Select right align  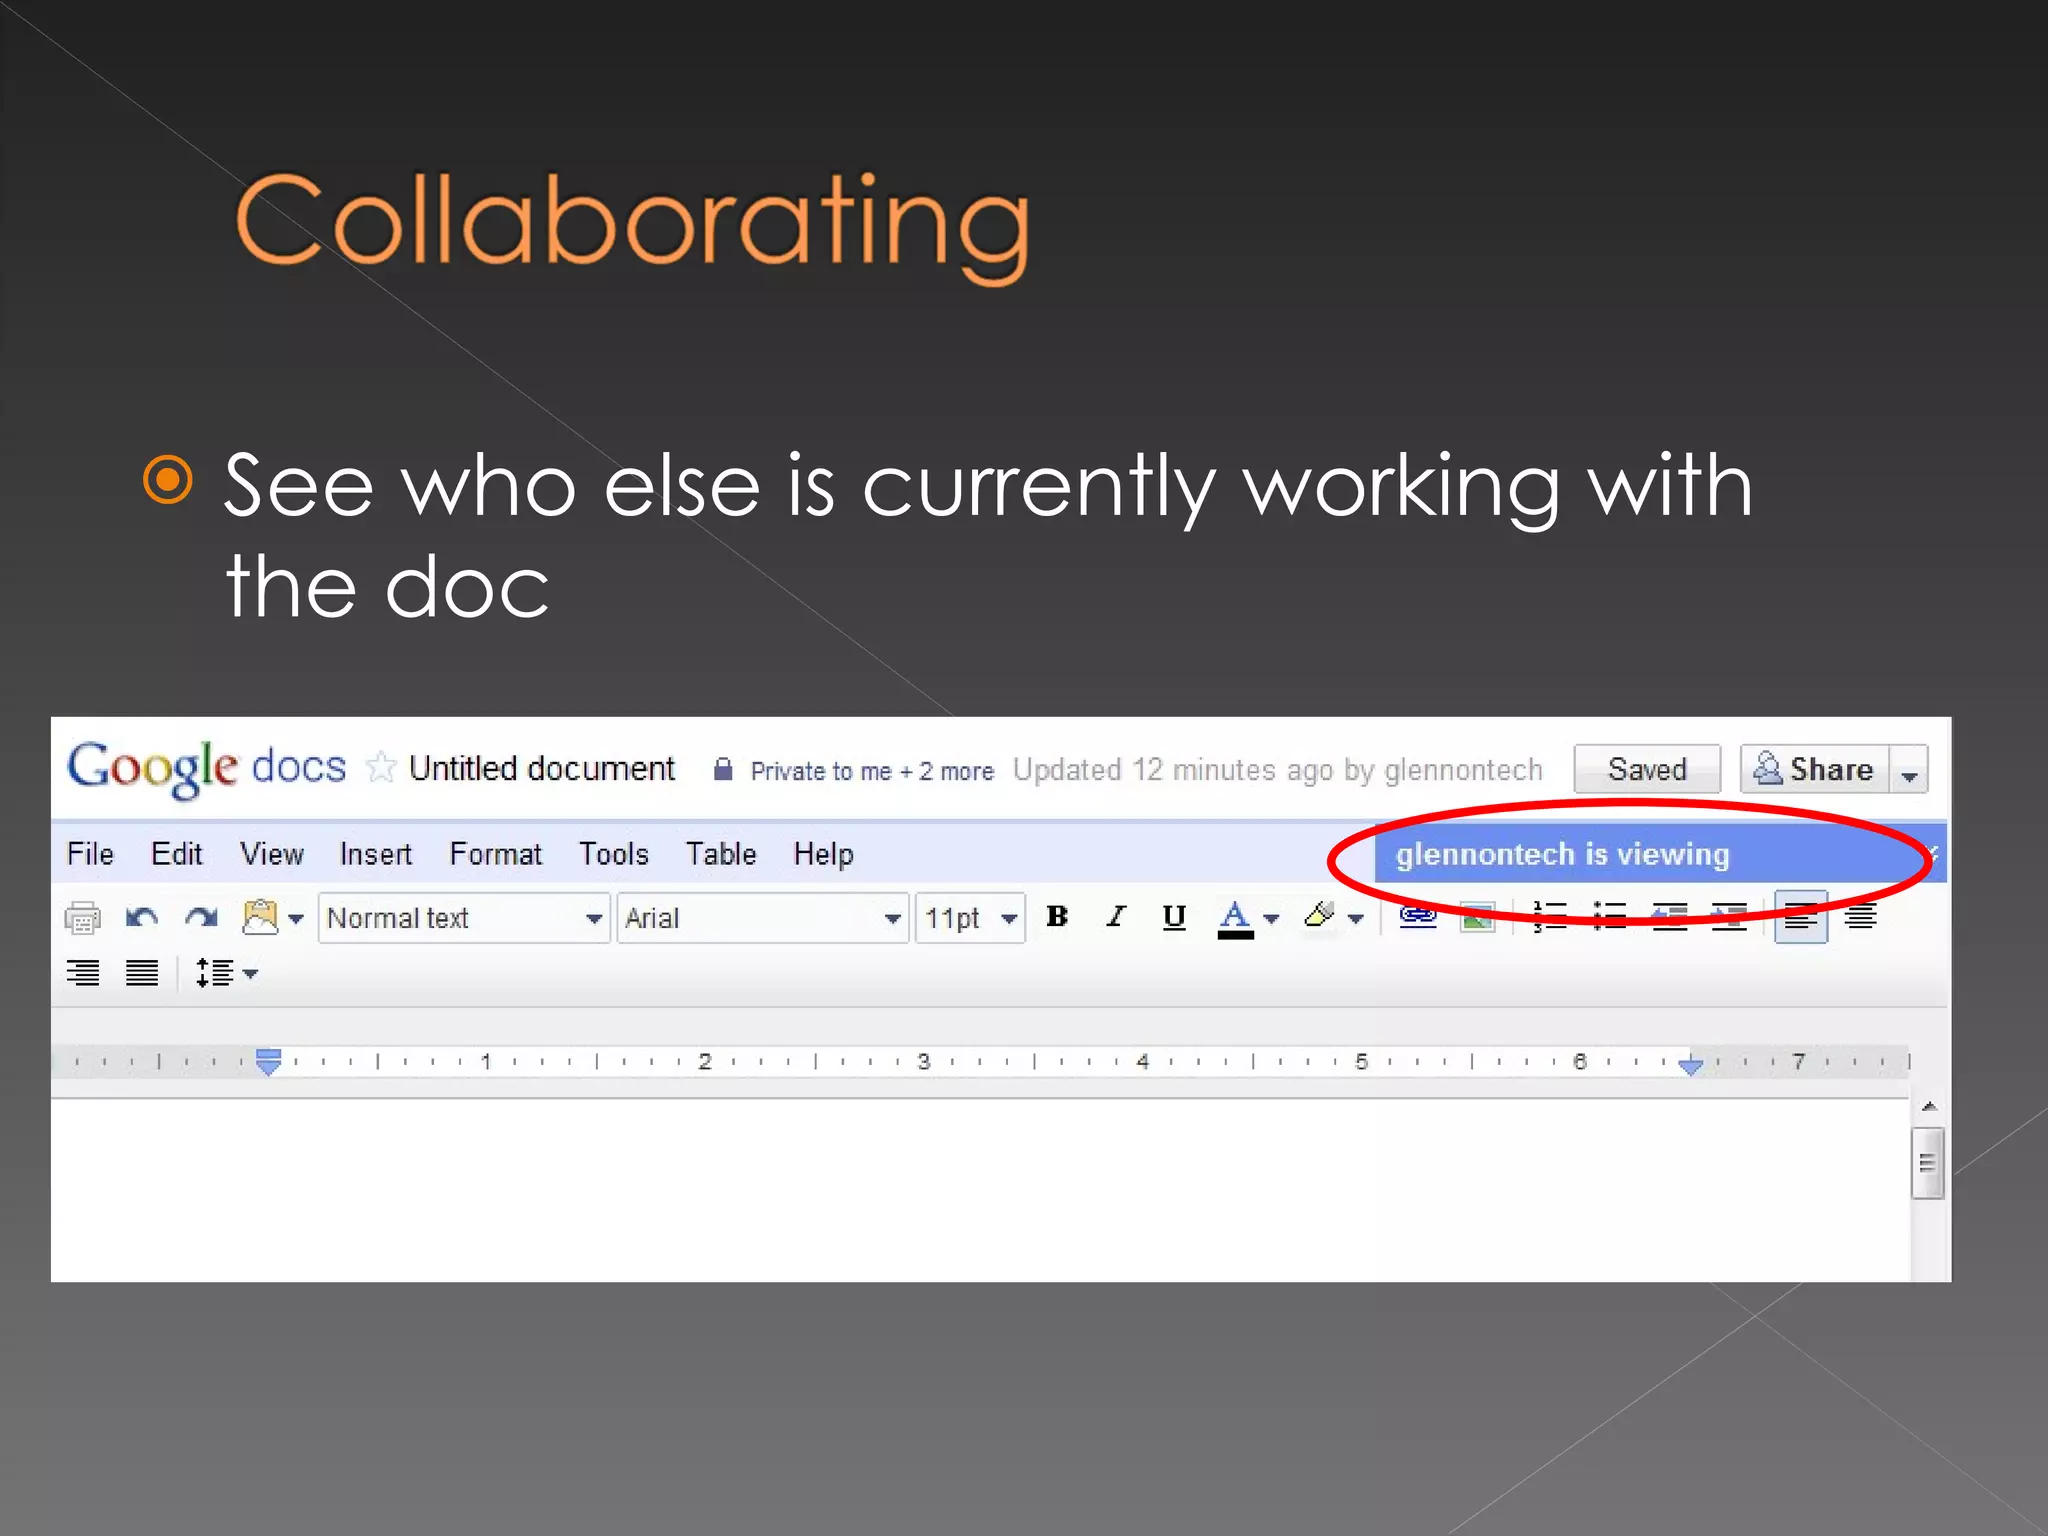(x=83, y=972)
